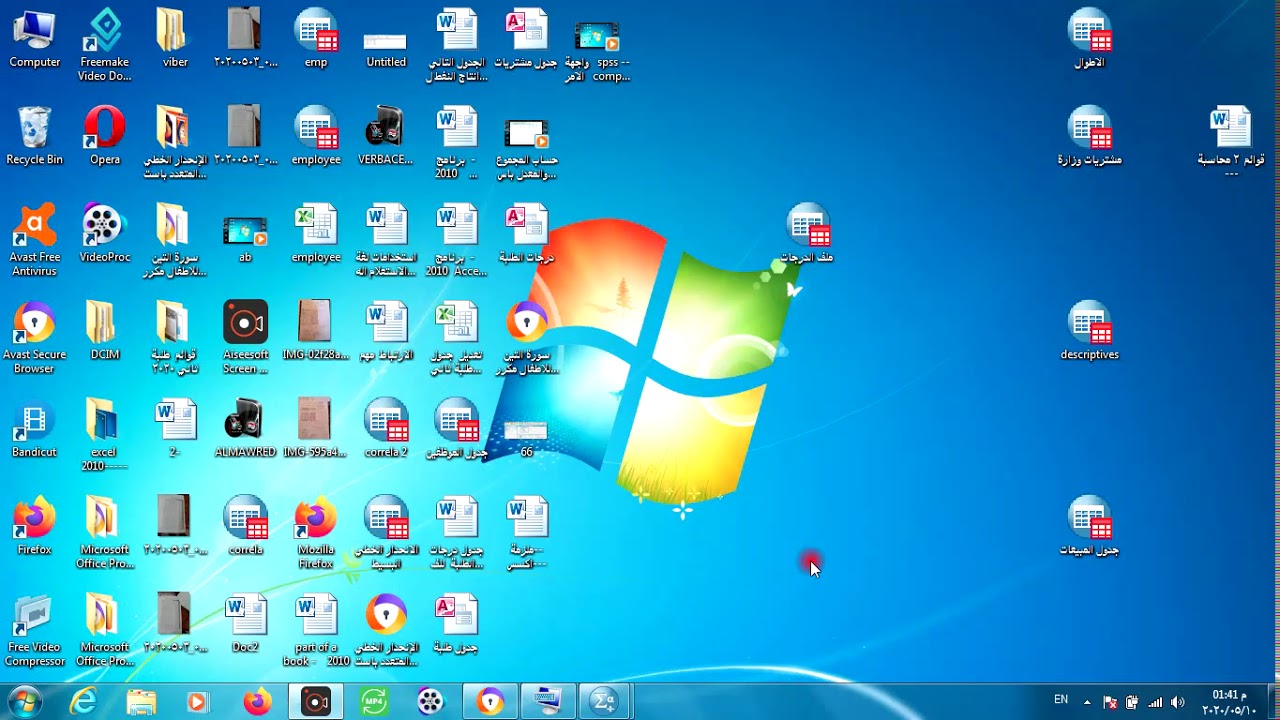Select the الاطوال data file icon

(1090, 38)
